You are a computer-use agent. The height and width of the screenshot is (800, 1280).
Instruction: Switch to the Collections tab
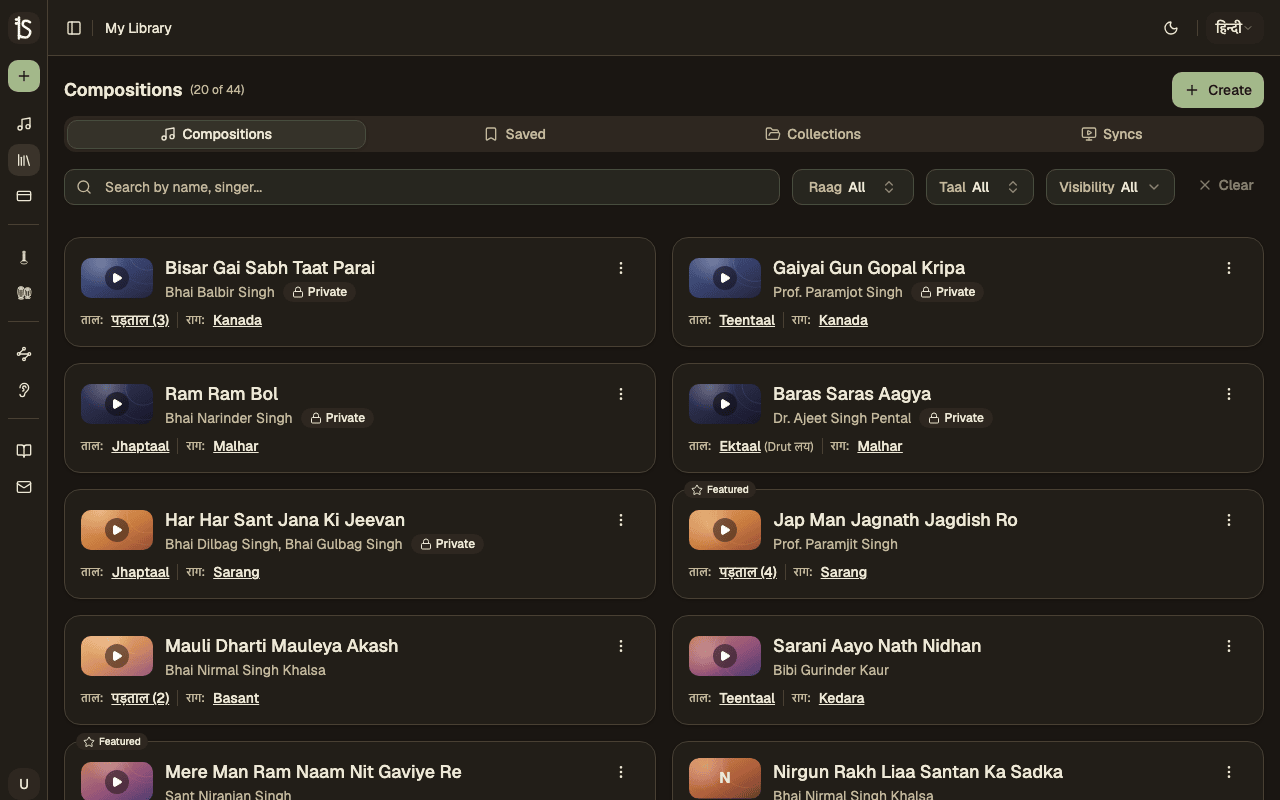point(813,134)
